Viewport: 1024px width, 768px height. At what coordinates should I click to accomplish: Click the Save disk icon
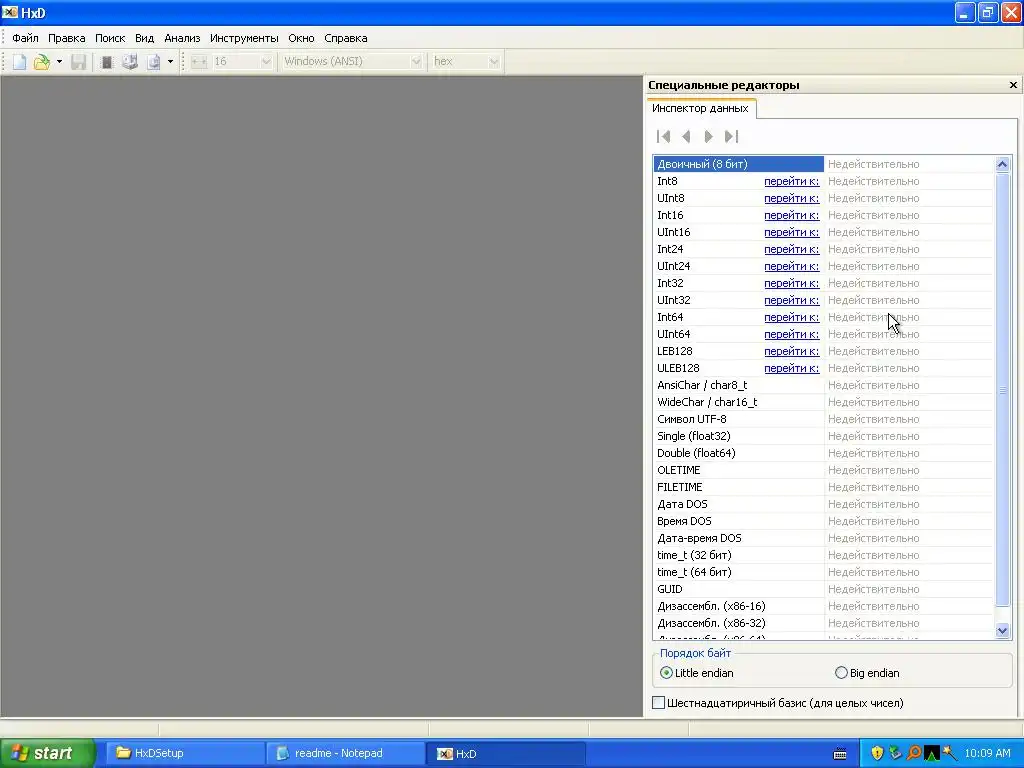point(78,61)
